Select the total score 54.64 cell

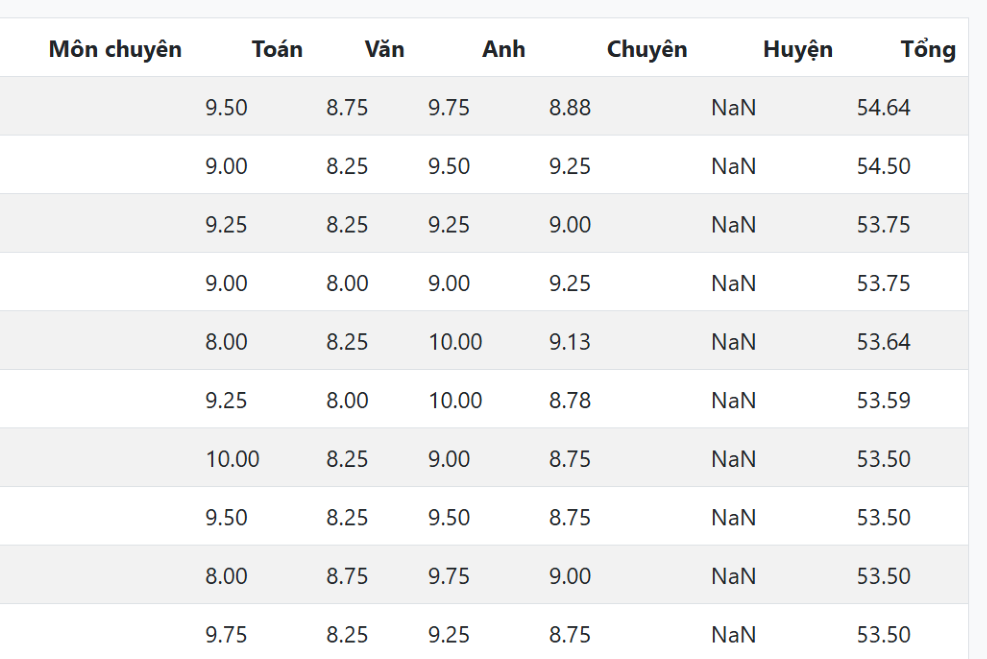(x=883, y=108)
